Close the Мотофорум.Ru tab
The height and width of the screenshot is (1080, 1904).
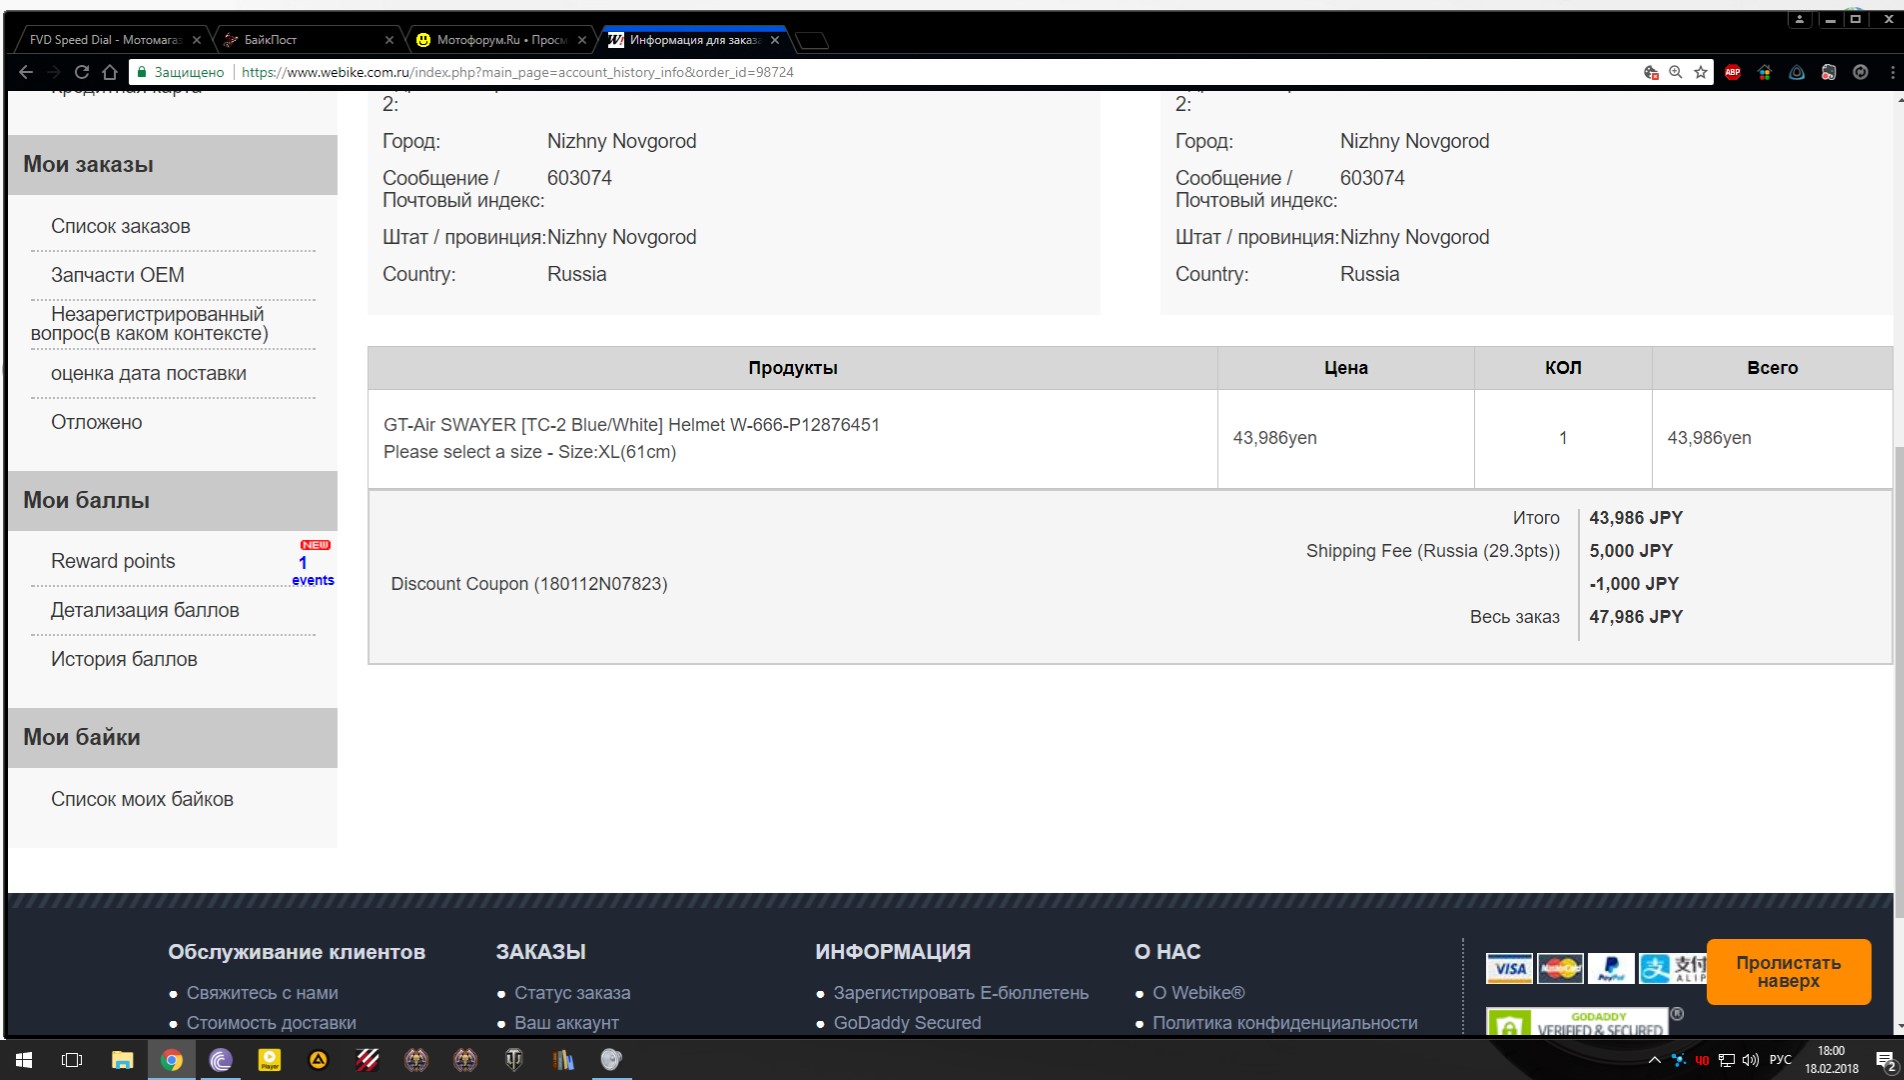[x=582, y=40]
